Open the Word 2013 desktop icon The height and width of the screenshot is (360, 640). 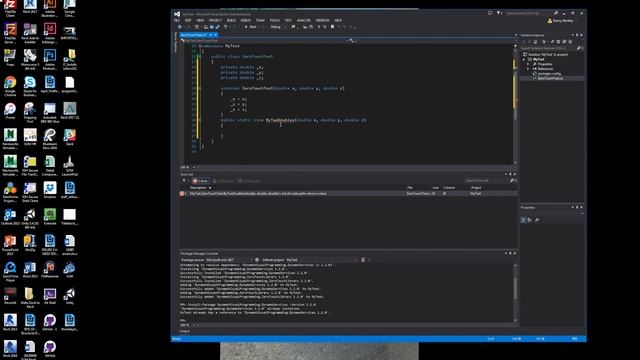click(x=30, y=269)
